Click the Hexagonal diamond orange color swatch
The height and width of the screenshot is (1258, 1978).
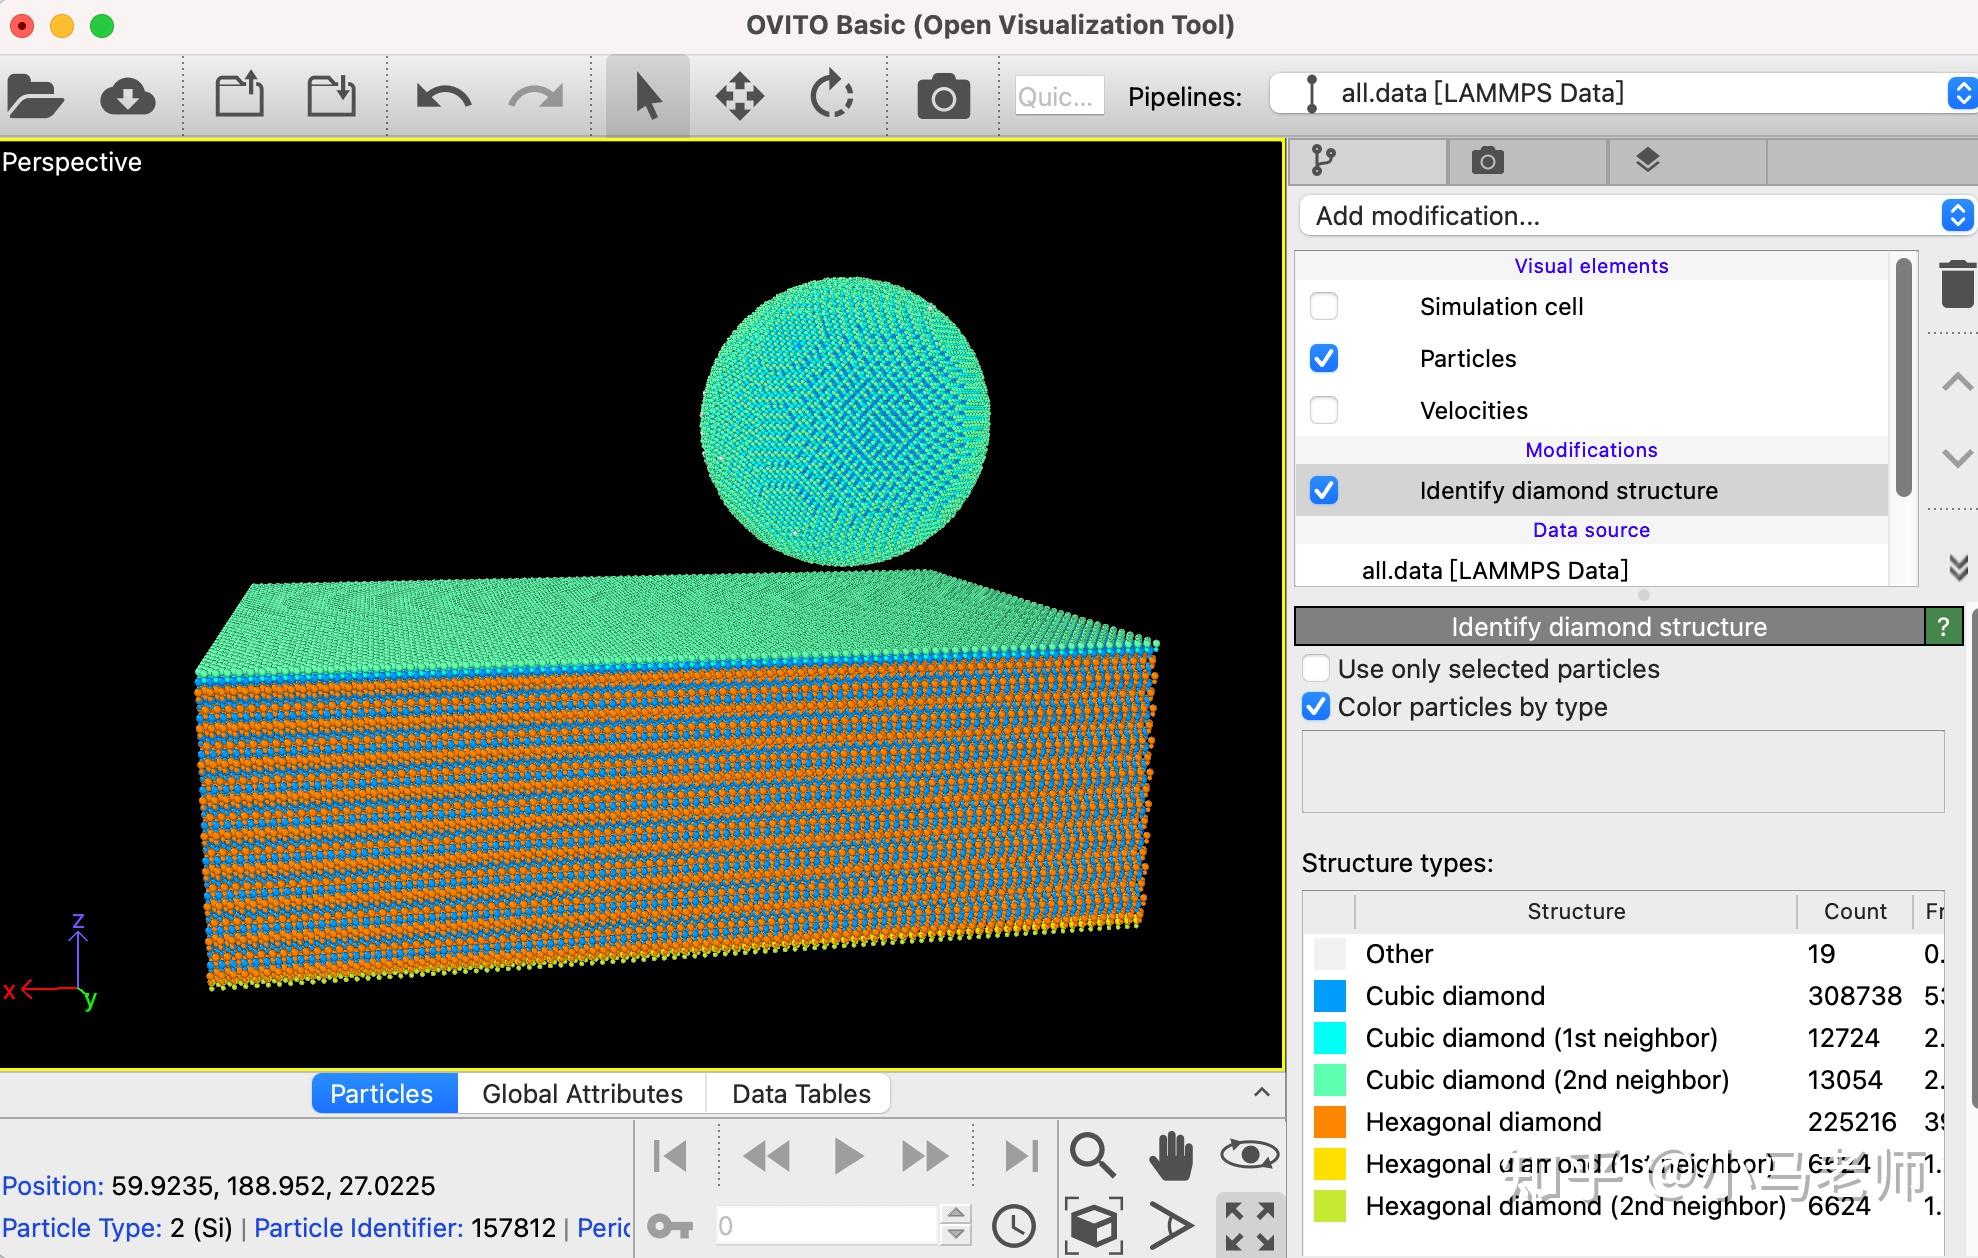coord(1329,1122)
